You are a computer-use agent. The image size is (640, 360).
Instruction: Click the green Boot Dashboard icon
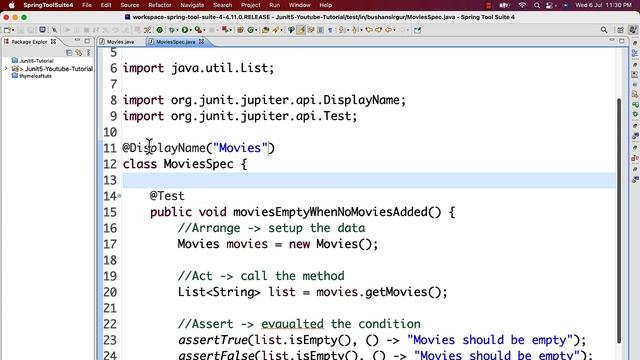point(160,30)
